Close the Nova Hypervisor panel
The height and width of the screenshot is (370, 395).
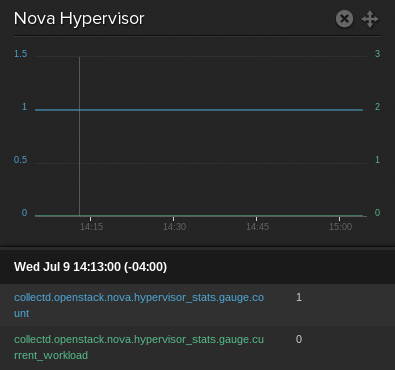pyautogui.click(x=344, y=18)
